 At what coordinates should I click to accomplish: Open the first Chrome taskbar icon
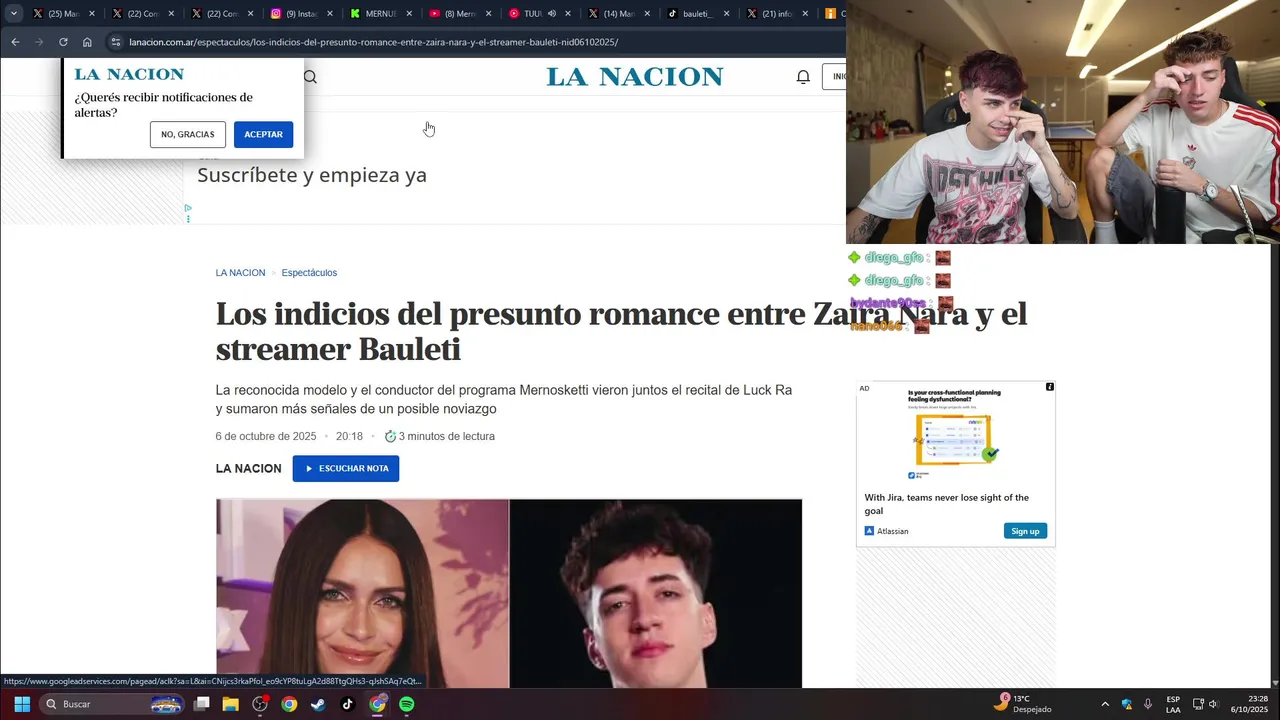289,704
